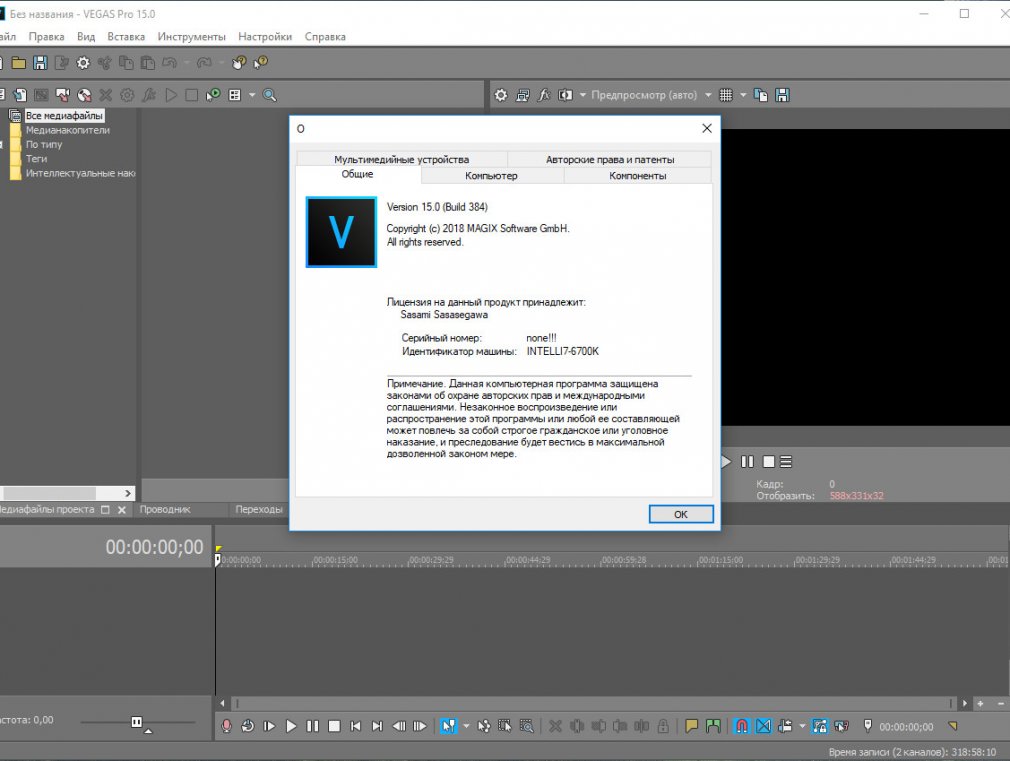Screen dimensions: 1010x761
Task: Go to end of the project
Action: tap(377, 726)
